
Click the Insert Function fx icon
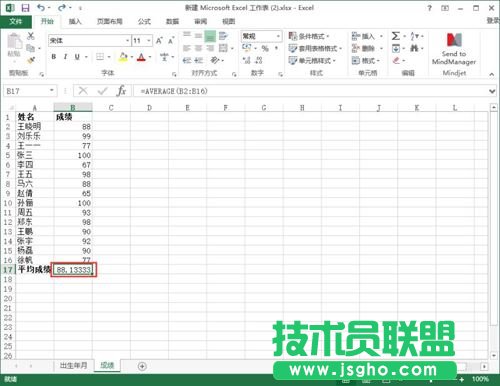point(121,91)
